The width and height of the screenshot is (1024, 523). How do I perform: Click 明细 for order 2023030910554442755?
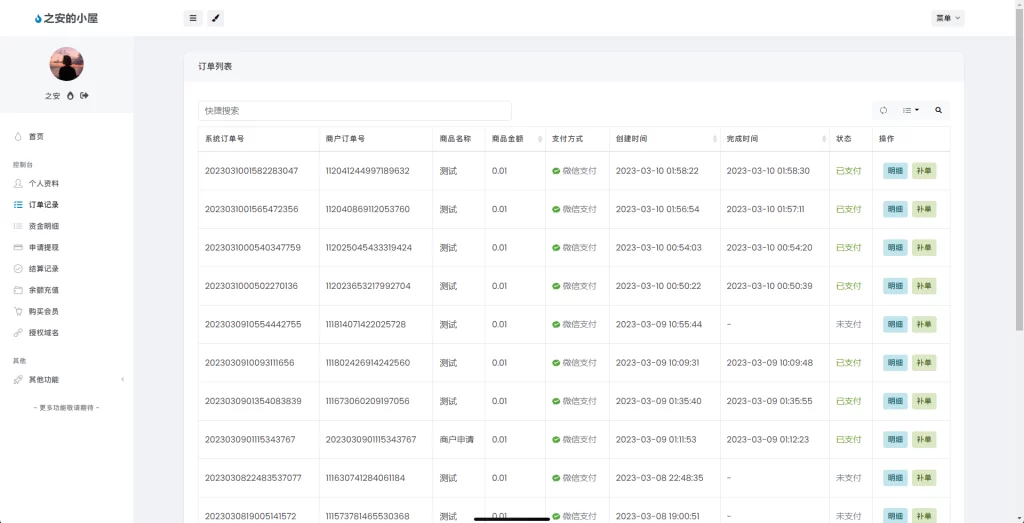[895, 325]
